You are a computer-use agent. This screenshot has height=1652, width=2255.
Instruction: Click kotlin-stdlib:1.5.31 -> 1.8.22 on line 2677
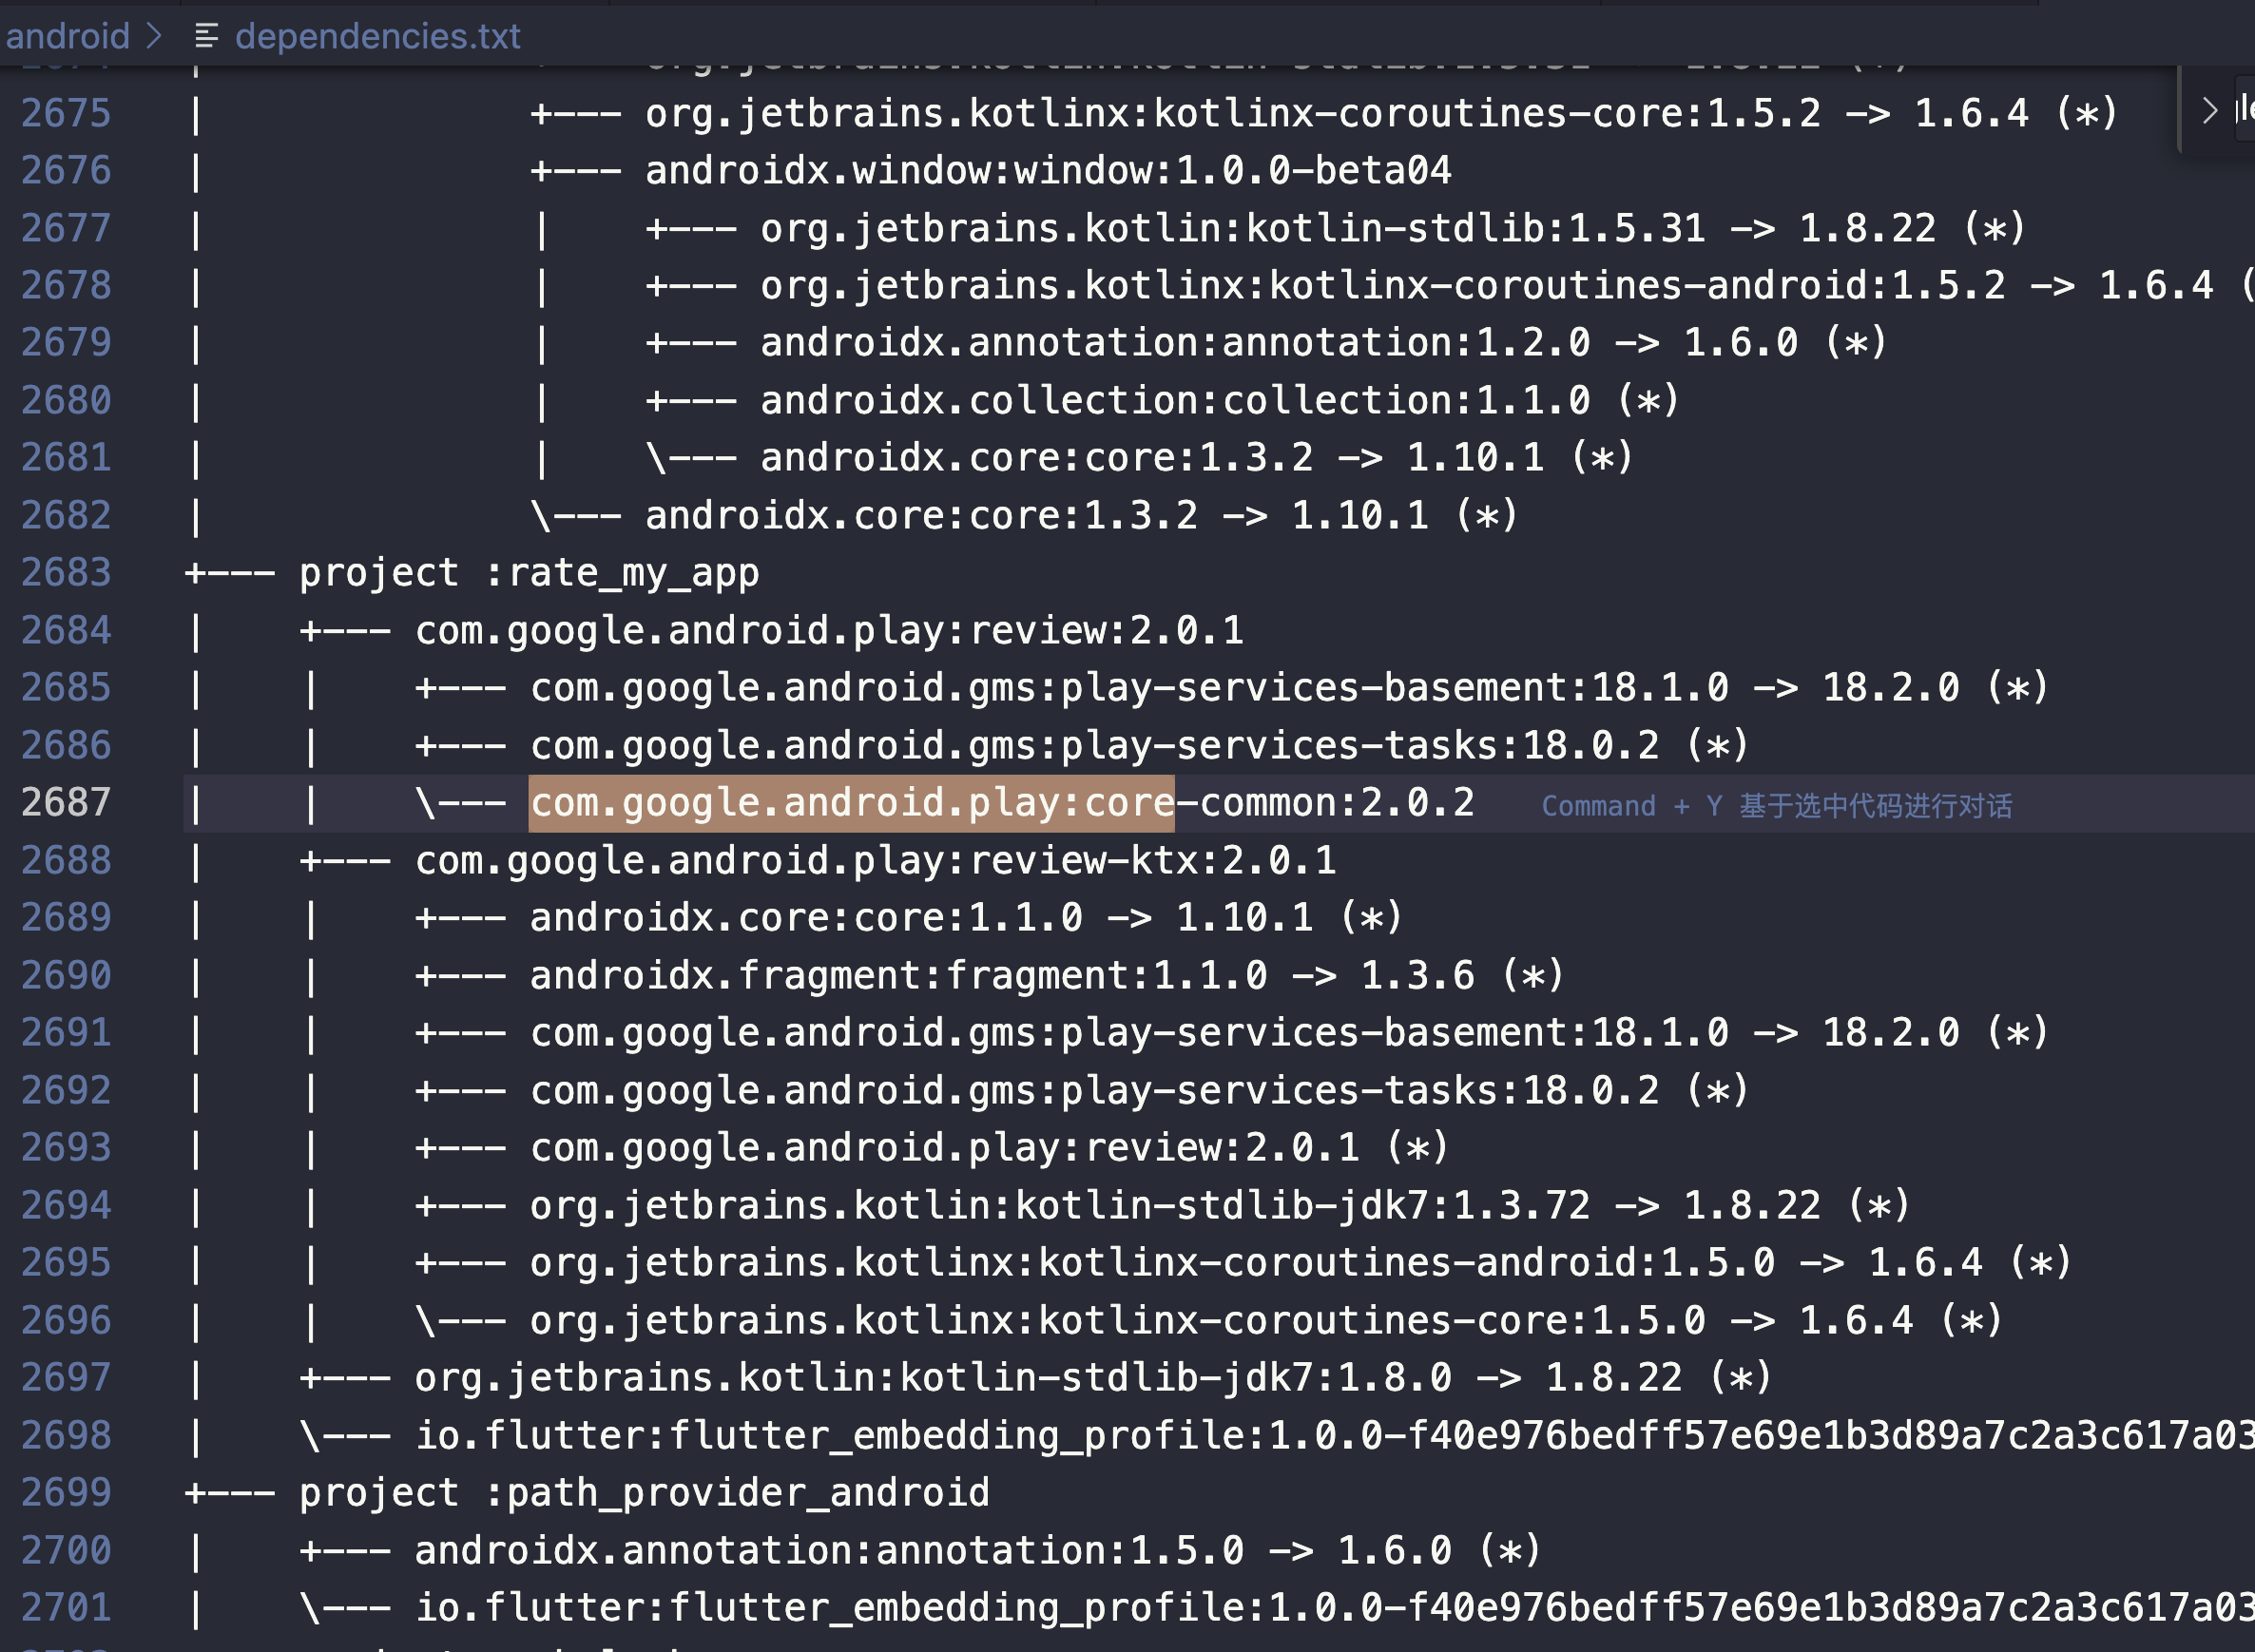1393,228
